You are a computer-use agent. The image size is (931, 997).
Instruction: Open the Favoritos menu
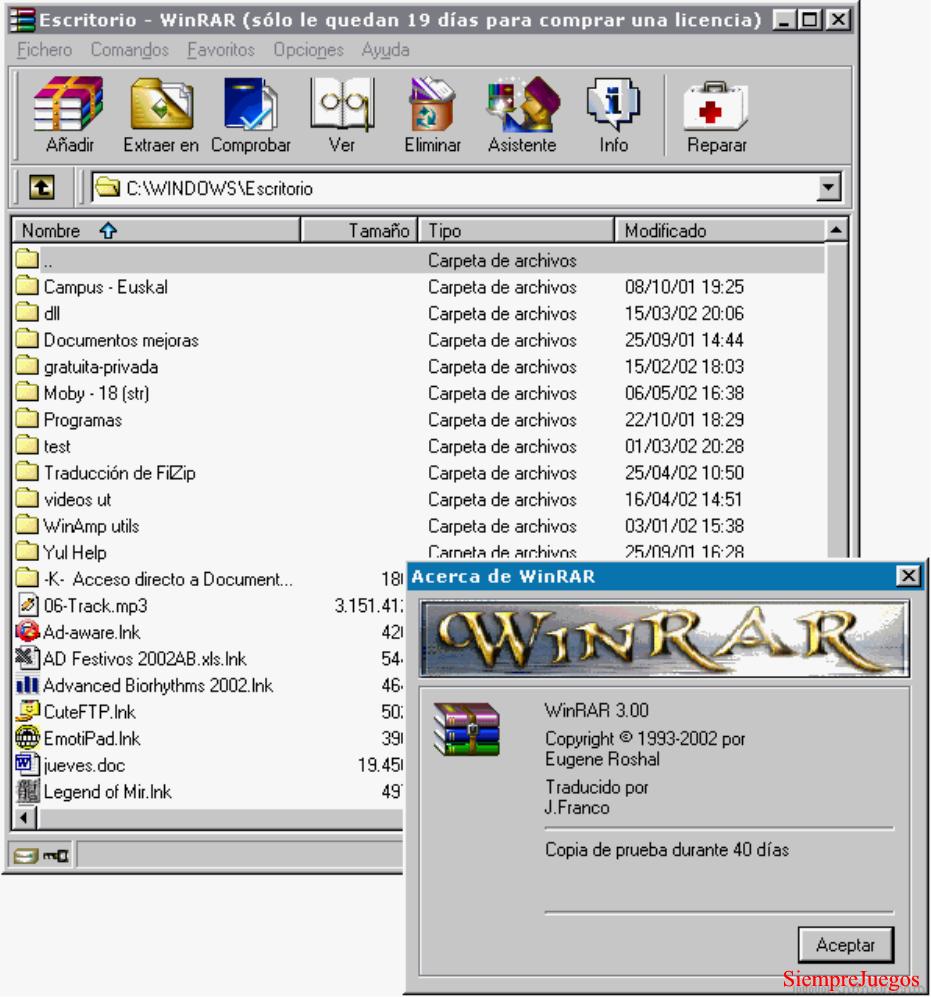click(x=221, y=50)
